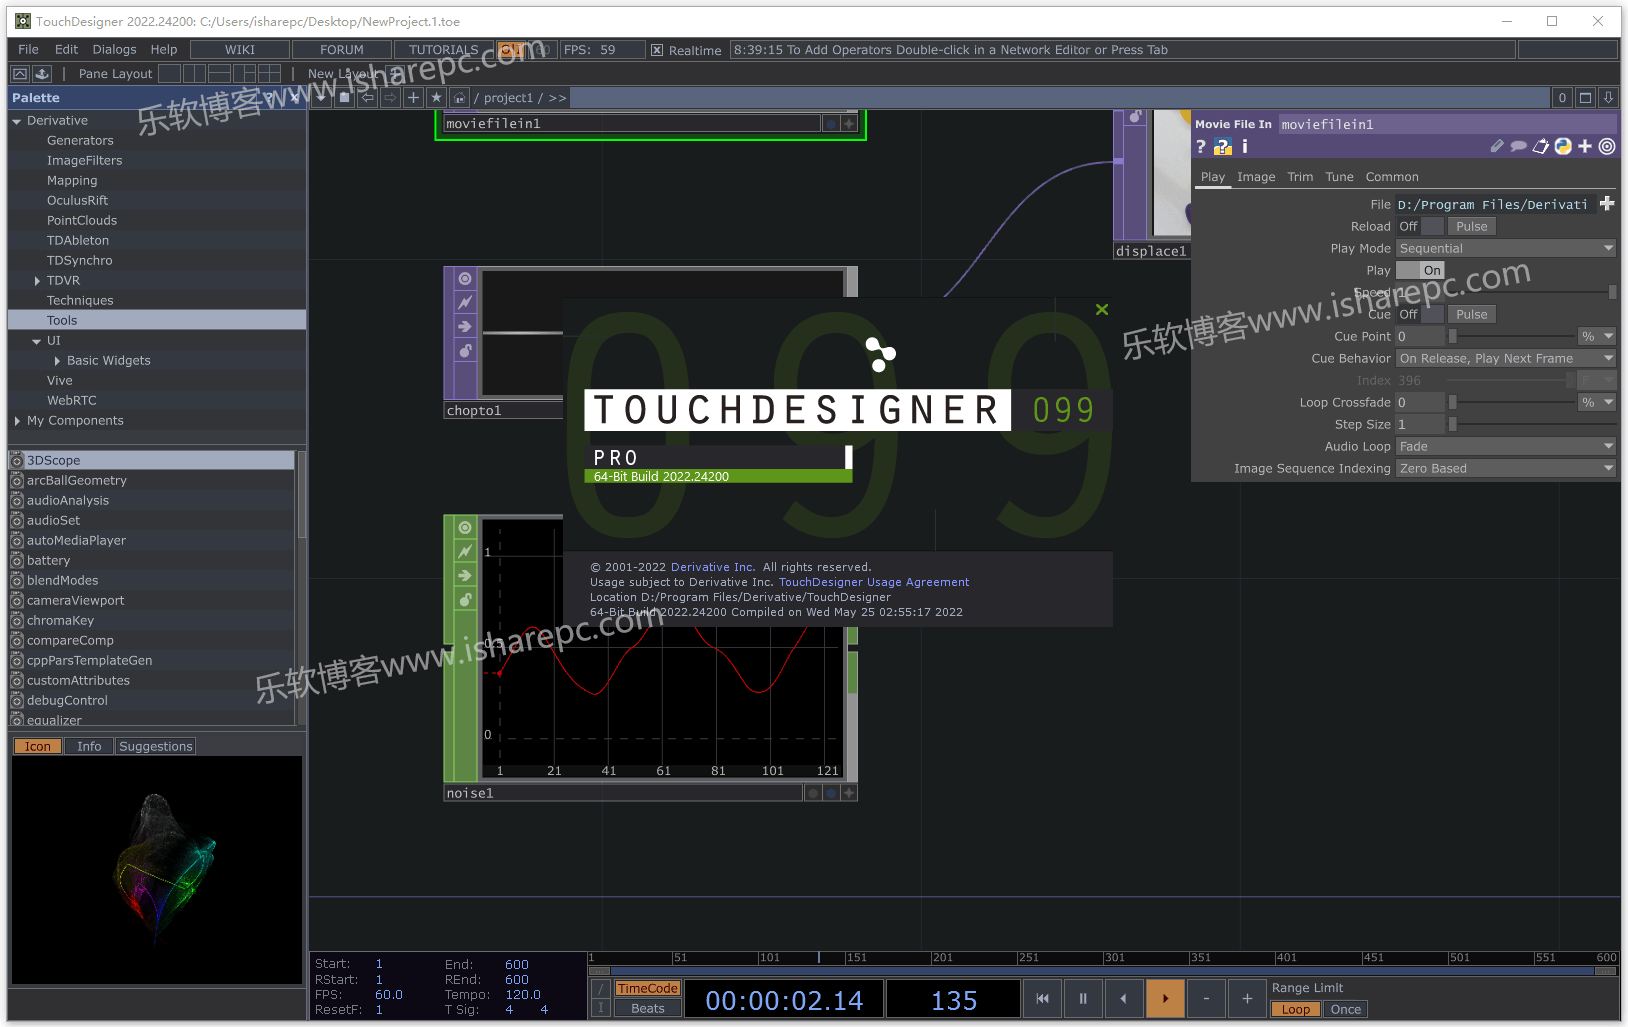
Task: Switch to Common parameter tab
Action: 1392,177
